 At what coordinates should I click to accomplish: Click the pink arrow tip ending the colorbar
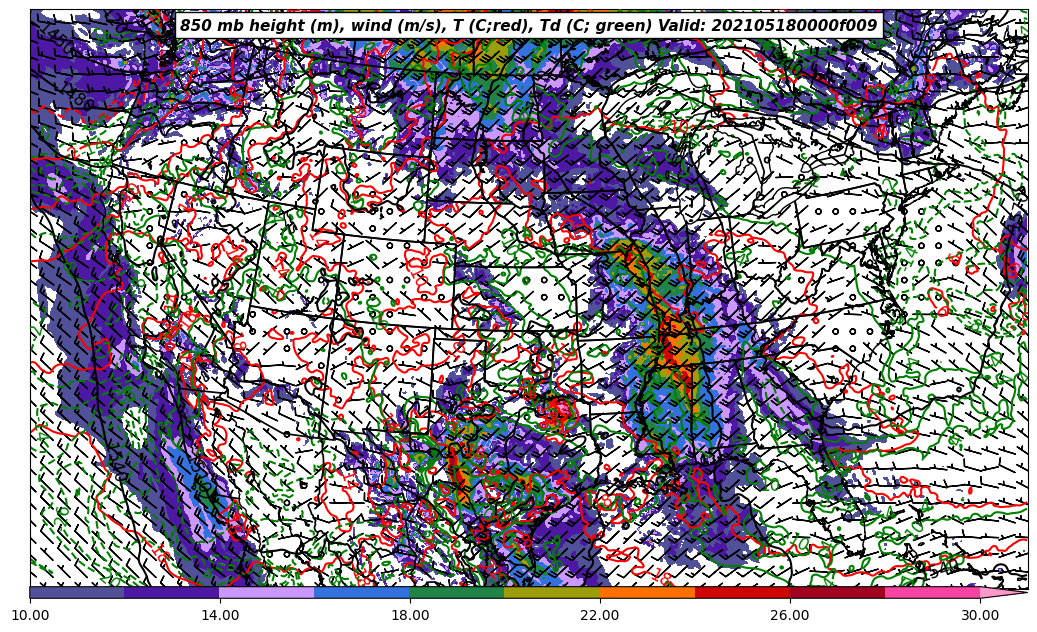(1003, 592)
